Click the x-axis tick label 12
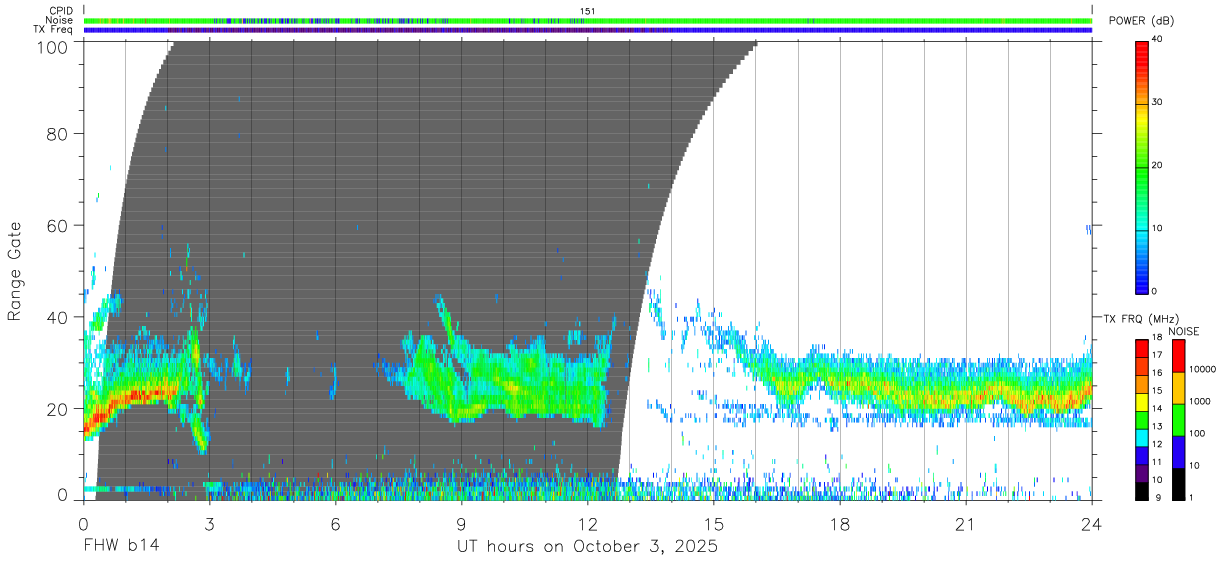 587,524
